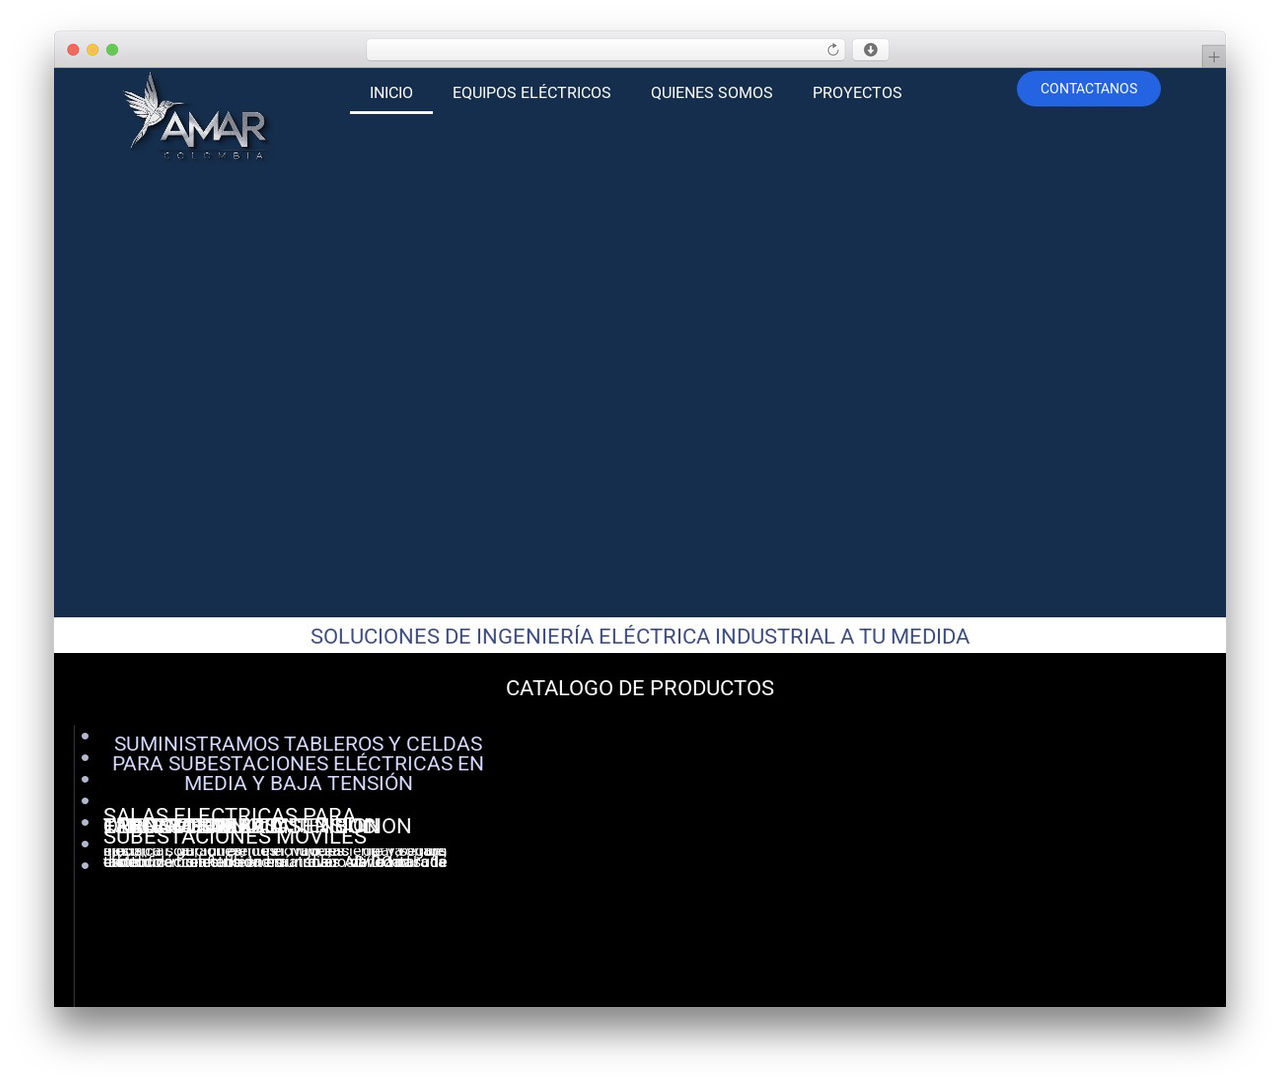The height and width of the screenshot is (1084, 1280).
Task: Open the browser downloads icon
Action: point(870,50)
